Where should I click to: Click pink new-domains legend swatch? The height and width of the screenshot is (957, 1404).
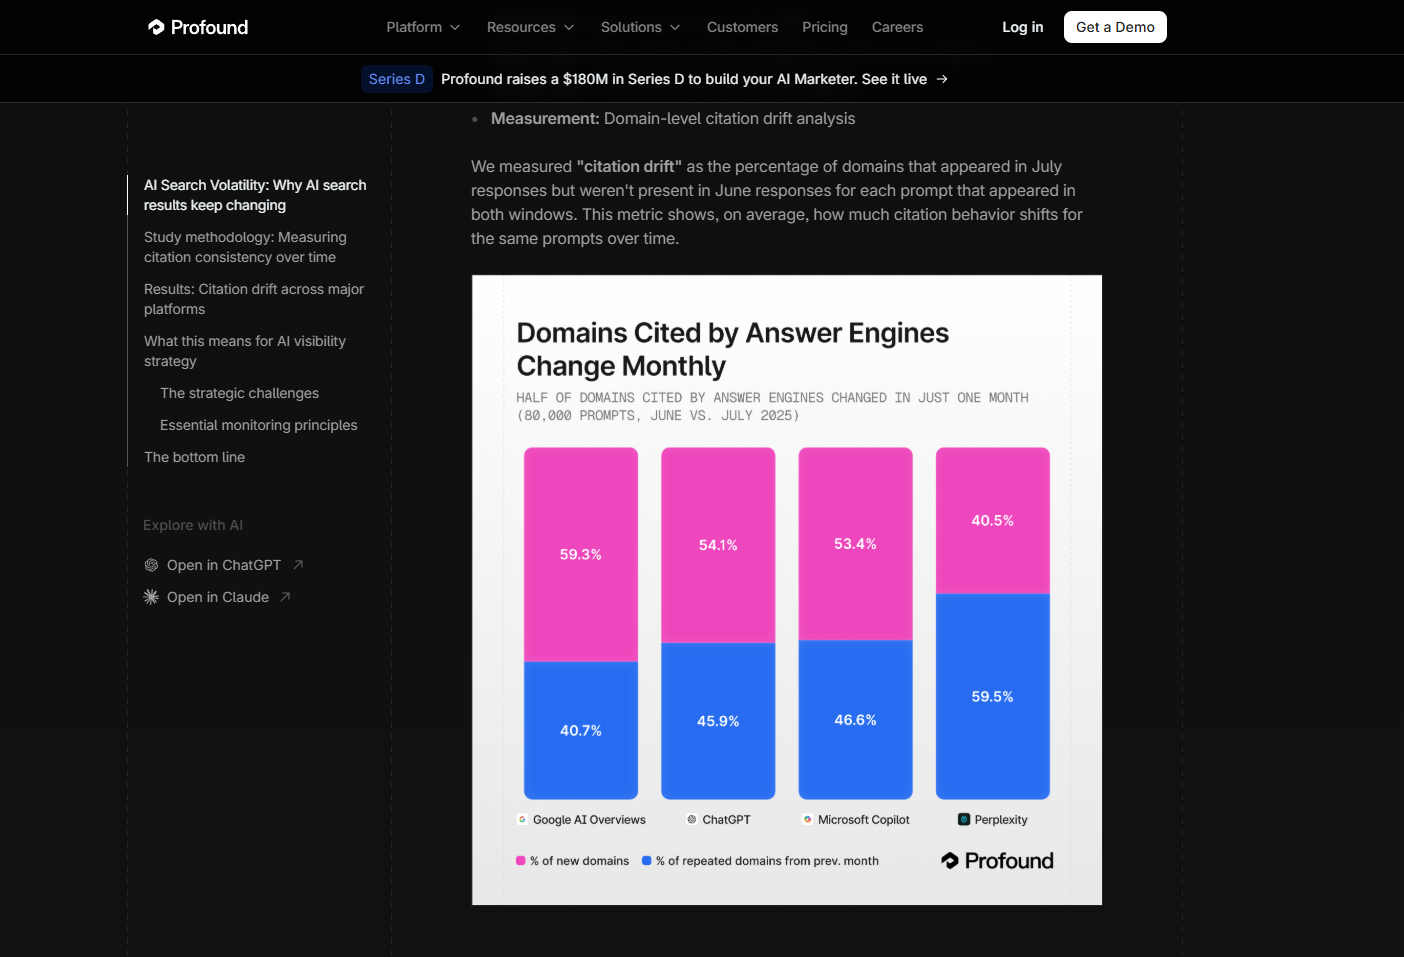[521, 861]
